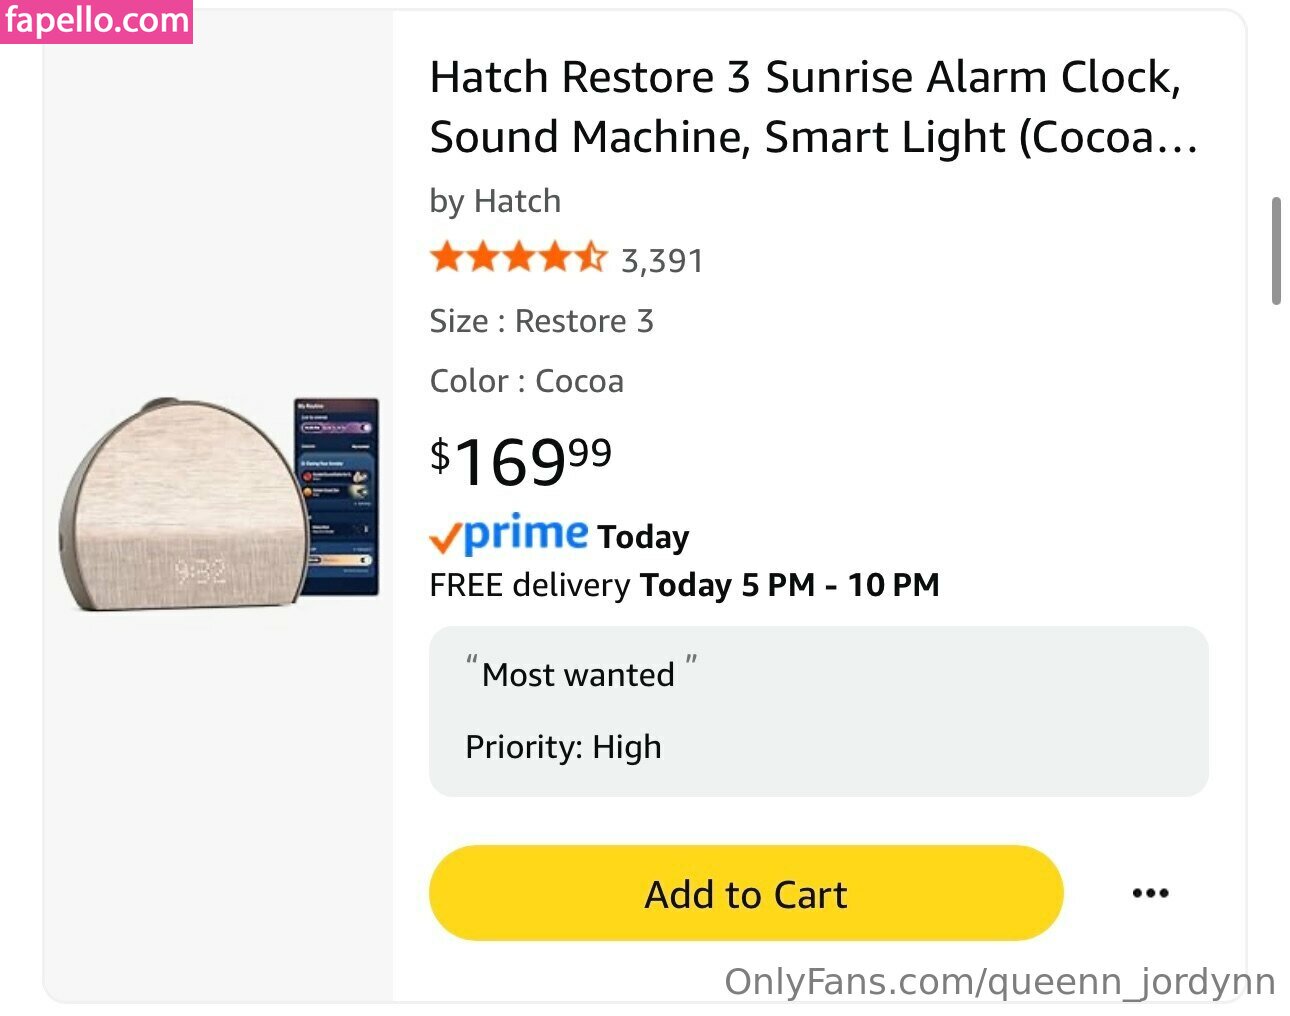Viewport: 1290px width, 1016px height.
Task: Select the "Most wanted" comment text
Action: [578, 675]
